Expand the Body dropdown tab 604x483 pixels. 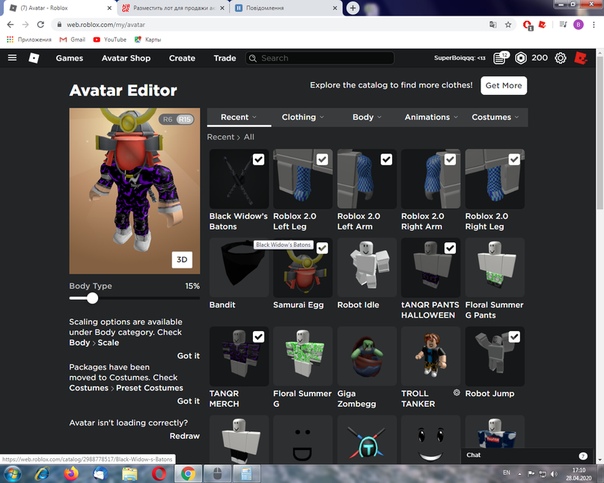[367, 117]
